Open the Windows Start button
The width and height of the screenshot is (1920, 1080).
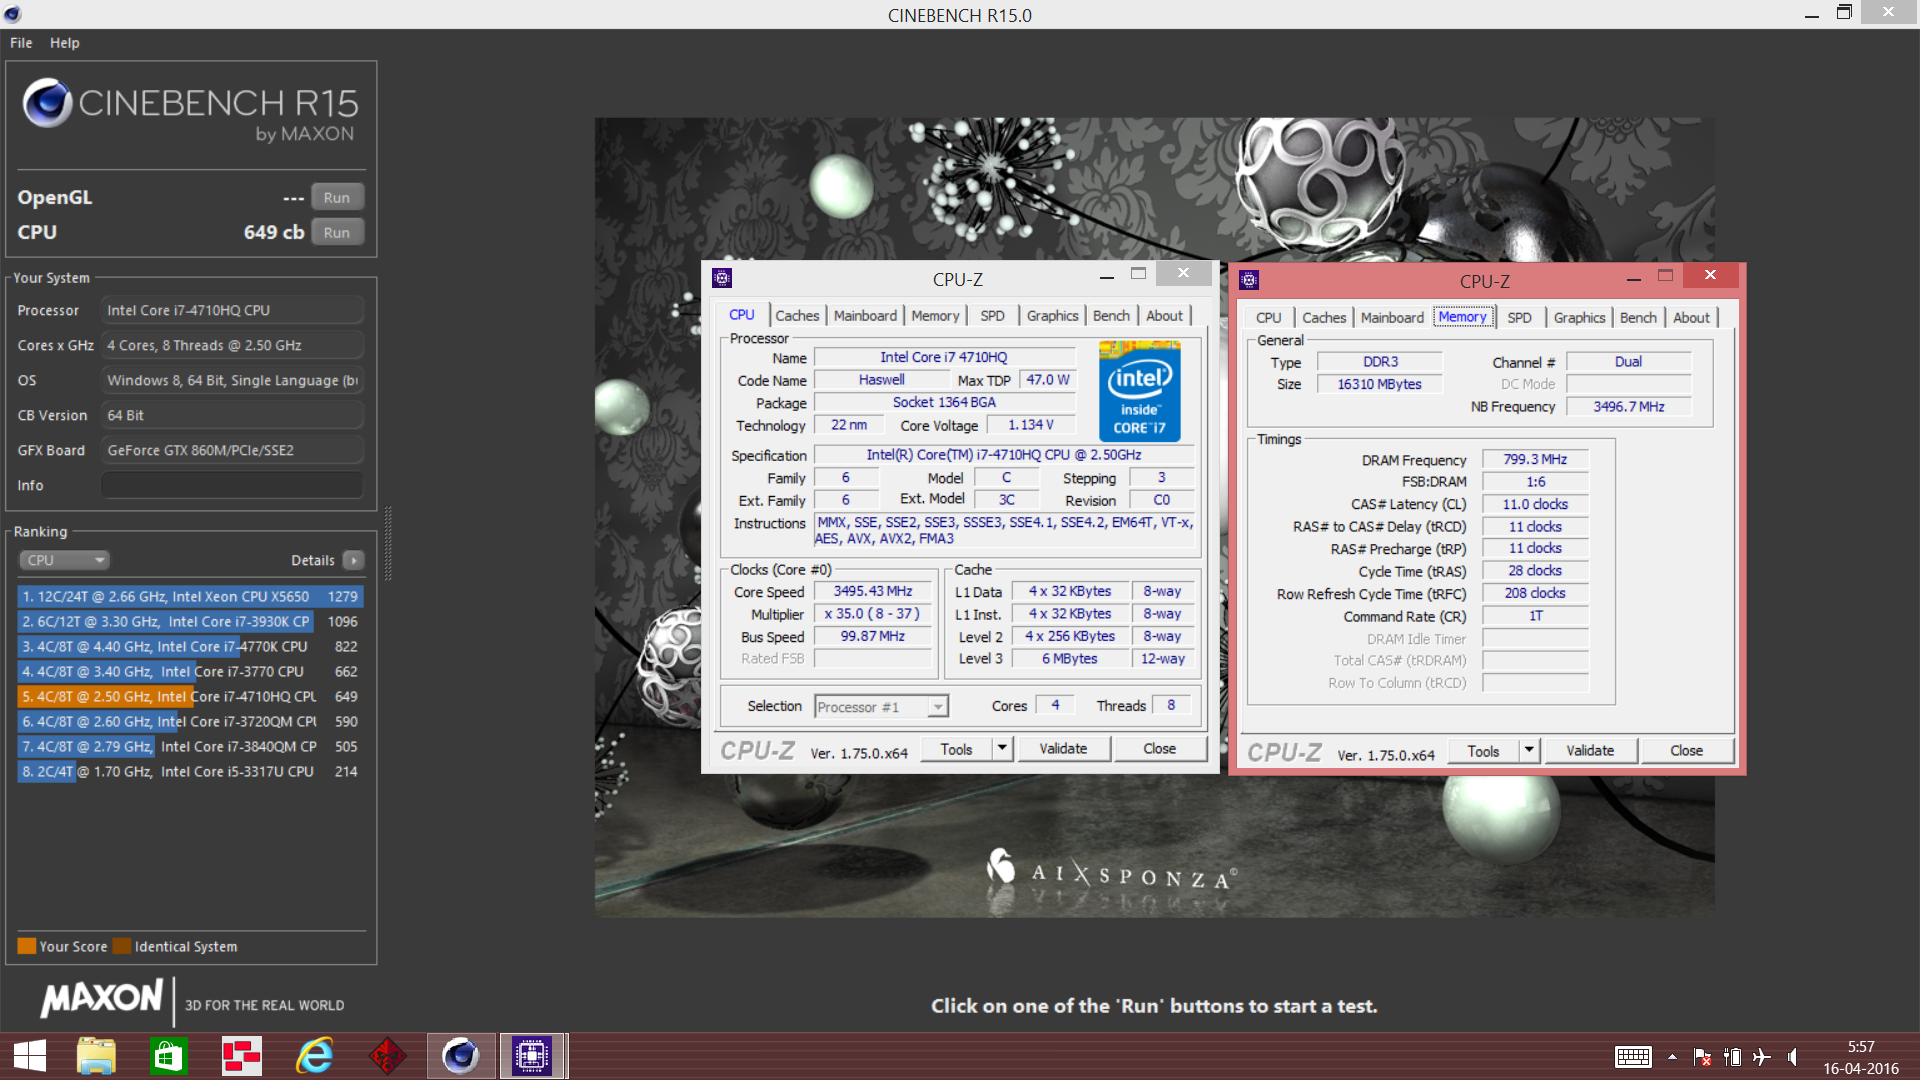pyautogui.click(x=29, y=1056)
